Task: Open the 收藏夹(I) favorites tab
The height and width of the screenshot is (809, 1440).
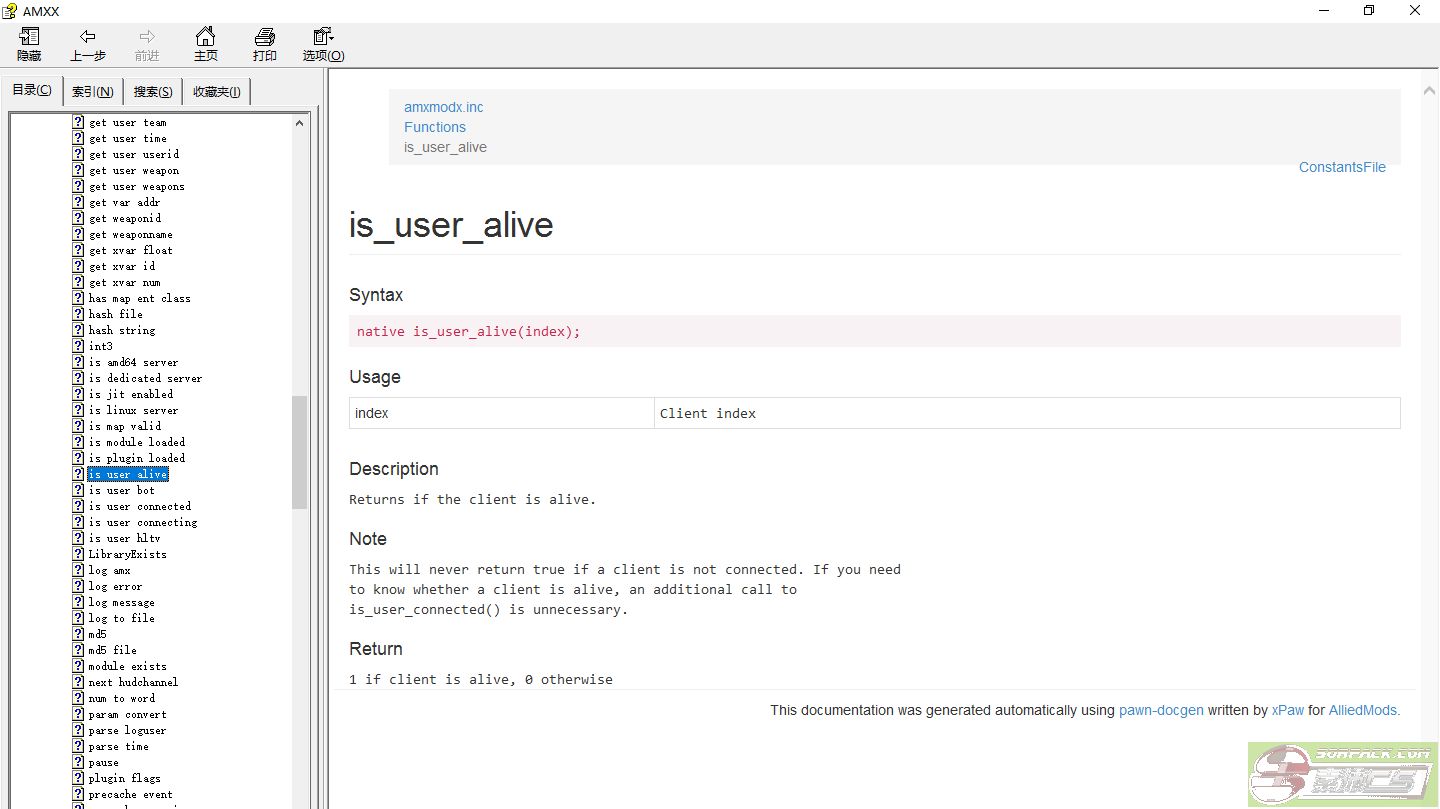Action: [x=216, y=92]
